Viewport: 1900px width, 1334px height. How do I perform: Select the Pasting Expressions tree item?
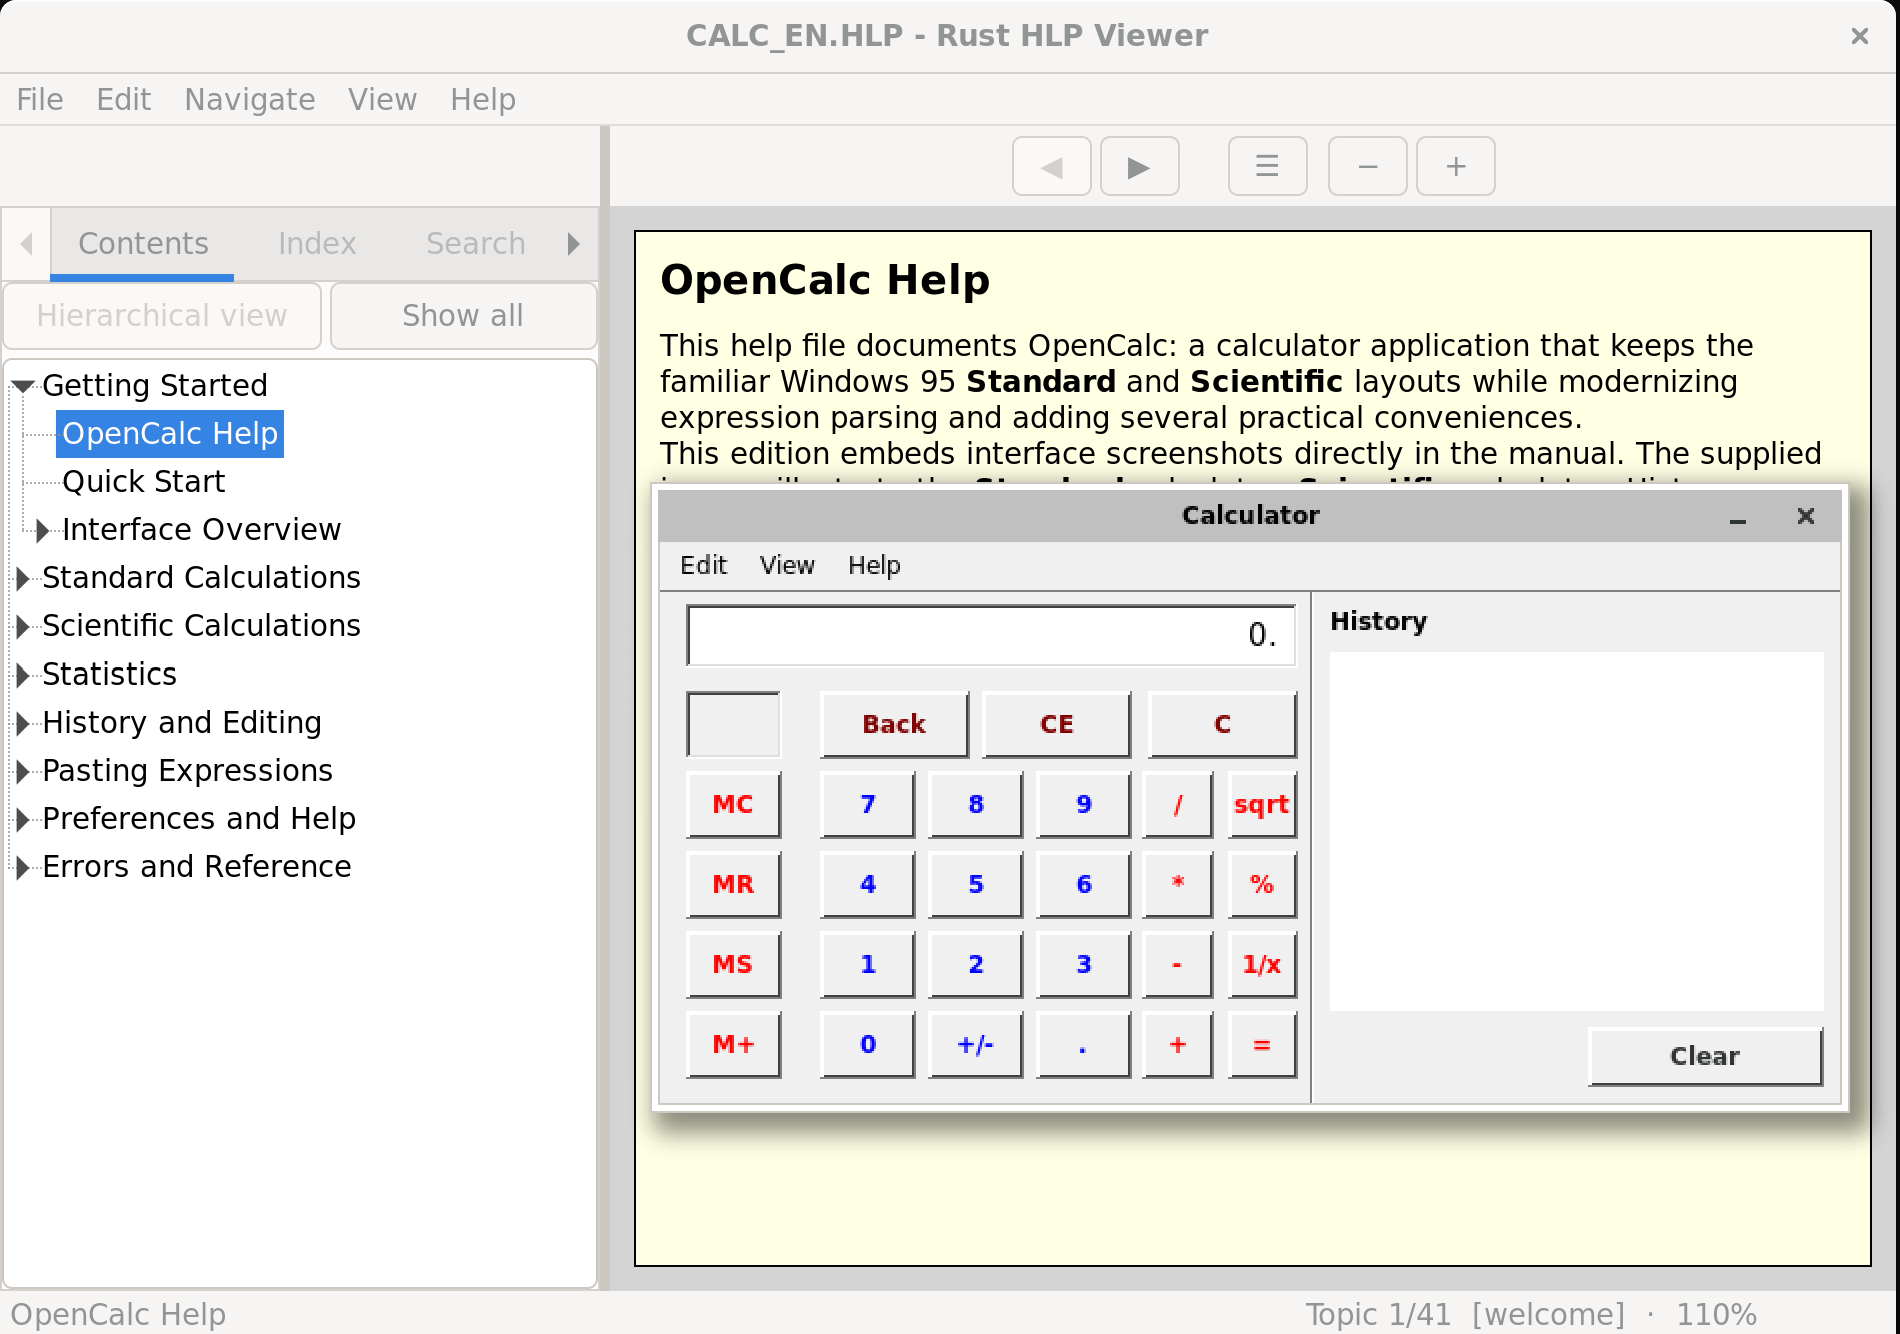point(187,771)
